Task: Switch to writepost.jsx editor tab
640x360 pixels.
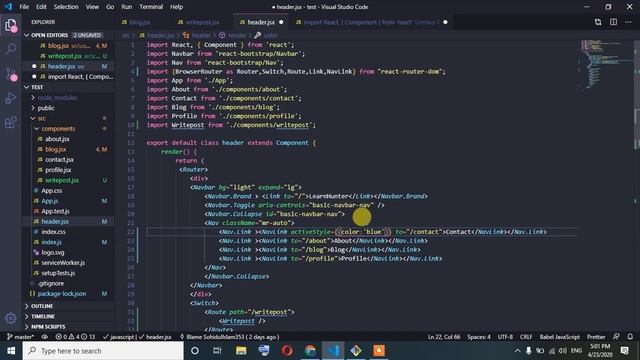Action: (x=203, y=22)
